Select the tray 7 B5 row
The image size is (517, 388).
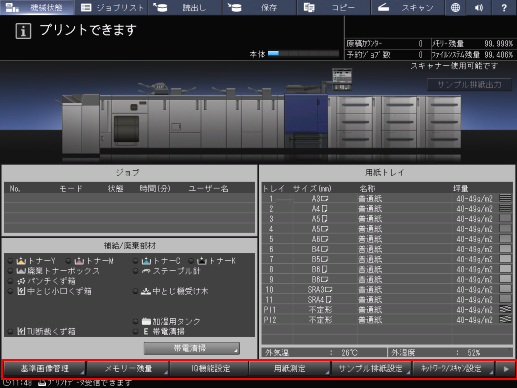[387, 259]
